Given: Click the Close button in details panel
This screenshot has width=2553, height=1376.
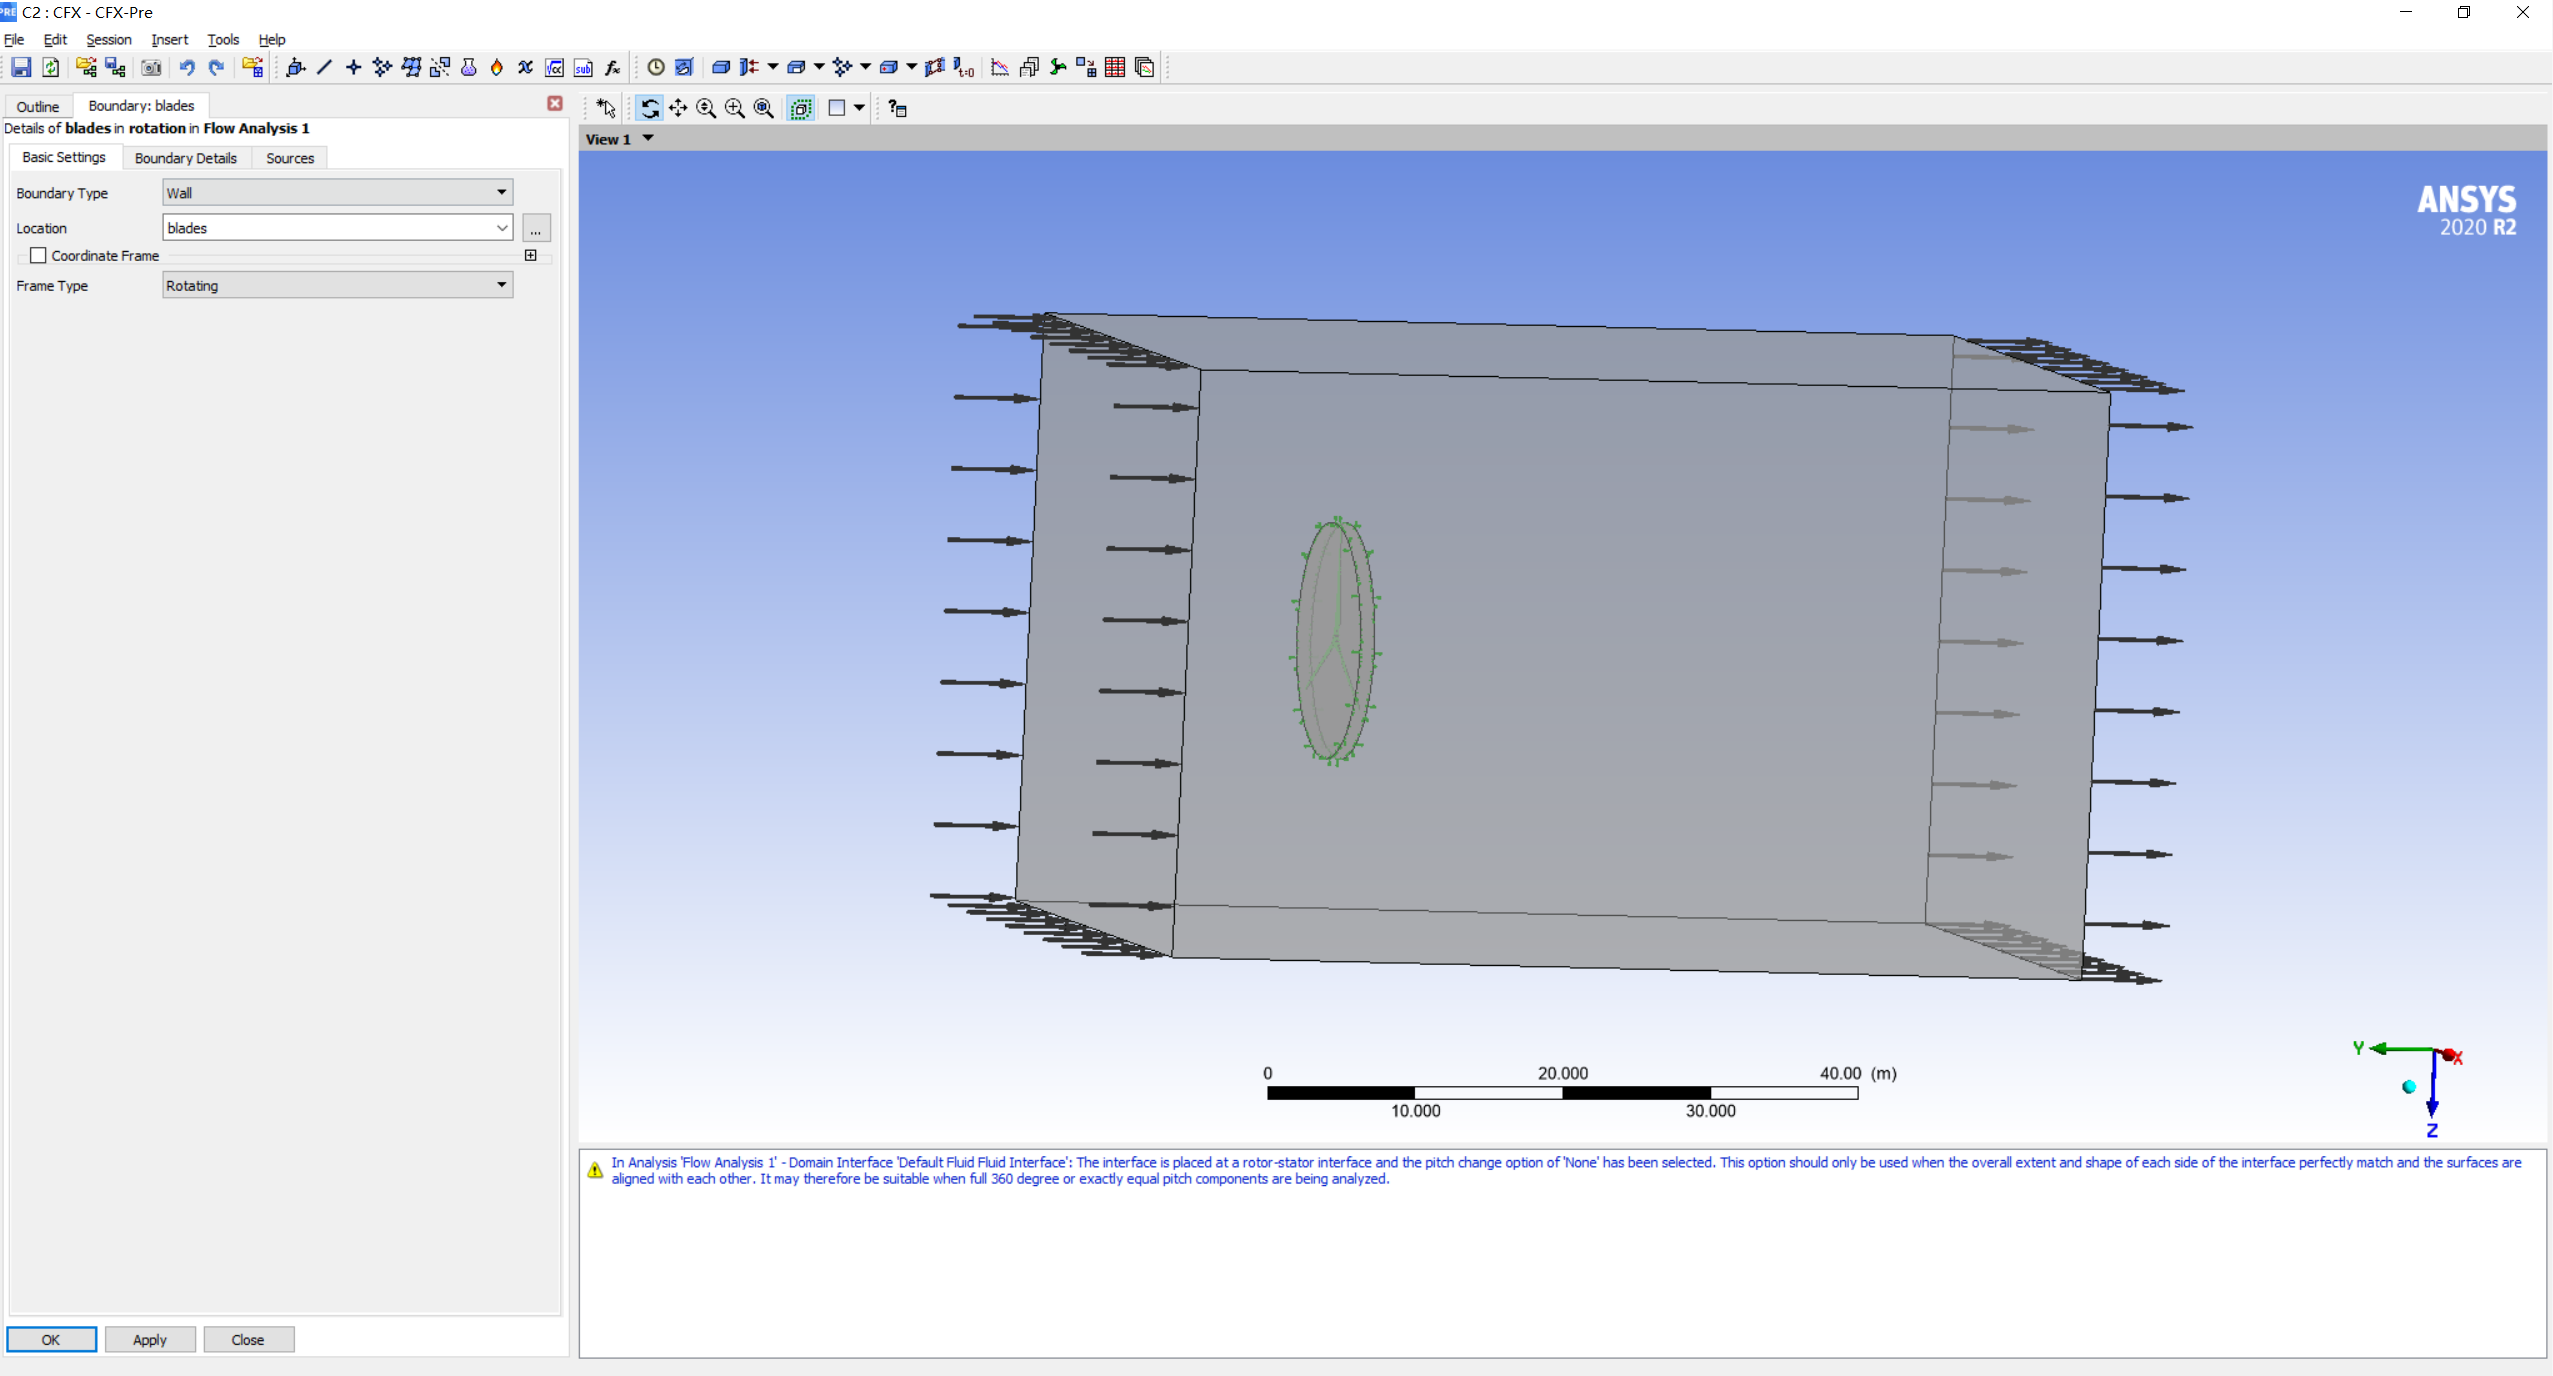Looking at the screenshot, I should point(248,1339).
